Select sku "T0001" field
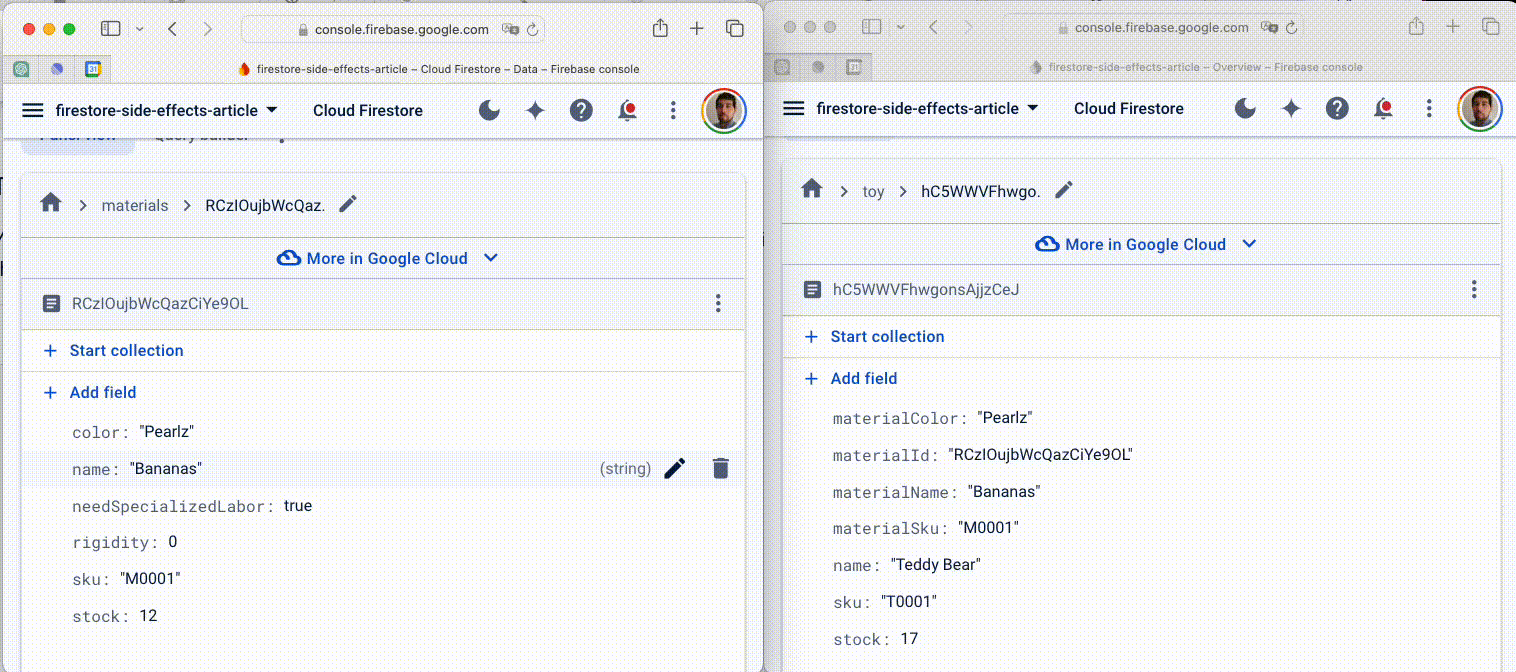Viewport: 1516px width, 672px height. [x=1141, y=602]
